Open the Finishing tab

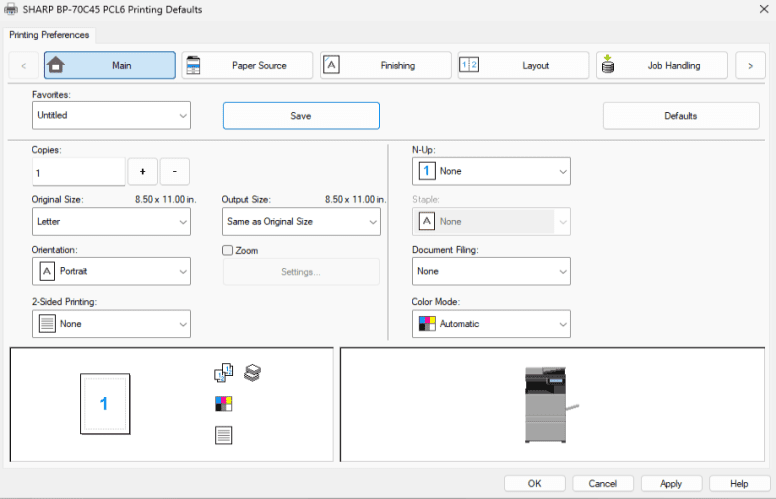click(385, 66)
